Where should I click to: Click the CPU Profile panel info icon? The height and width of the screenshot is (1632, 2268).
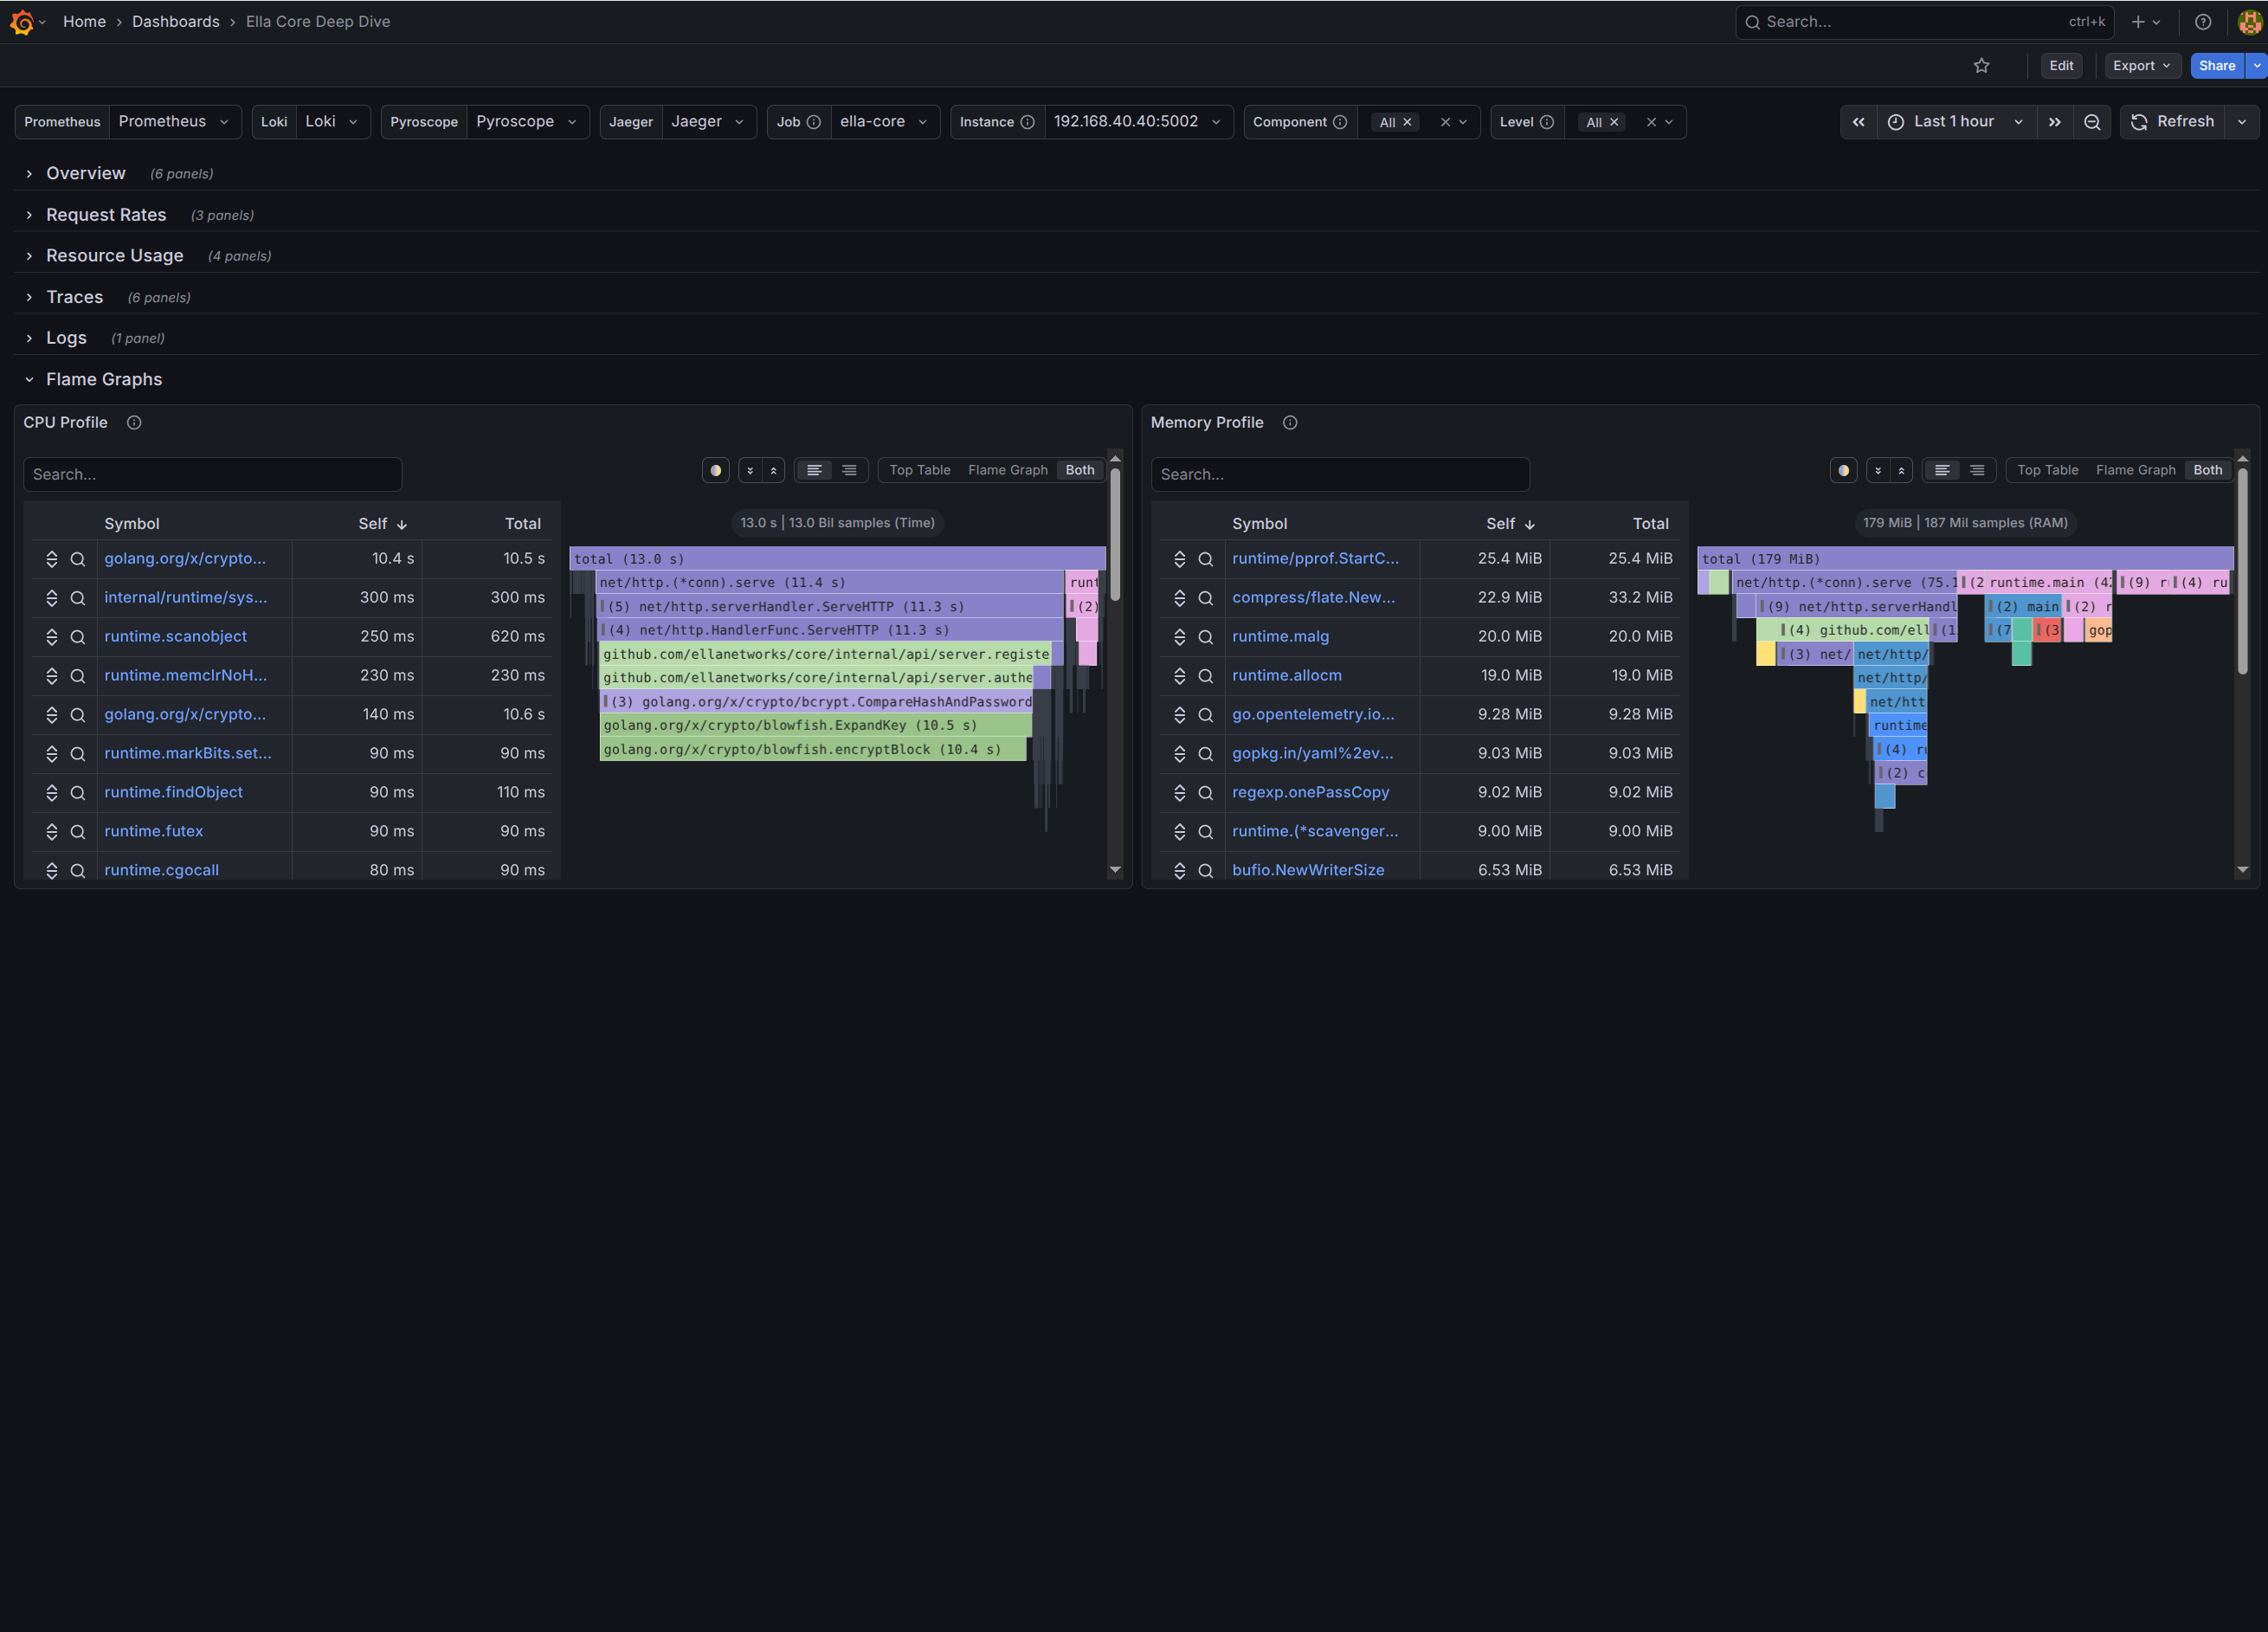tap(134, 423)
